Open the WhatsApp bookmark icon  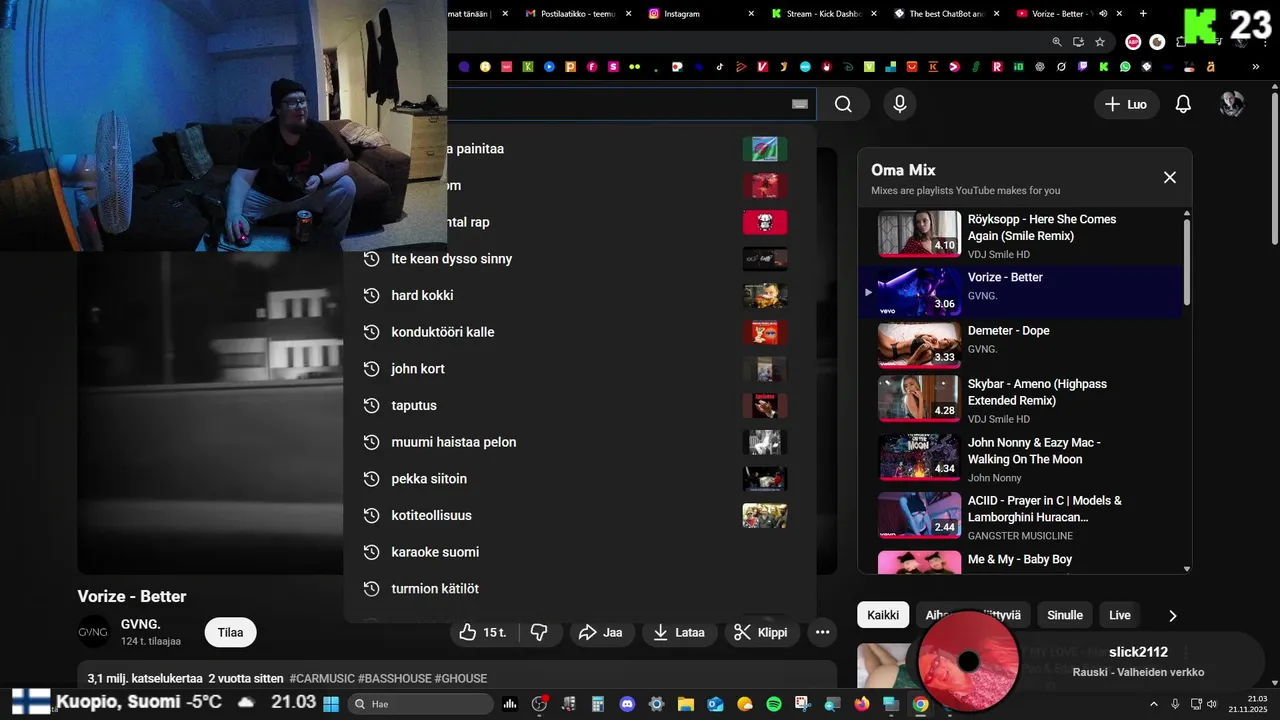click(1125, 67)
